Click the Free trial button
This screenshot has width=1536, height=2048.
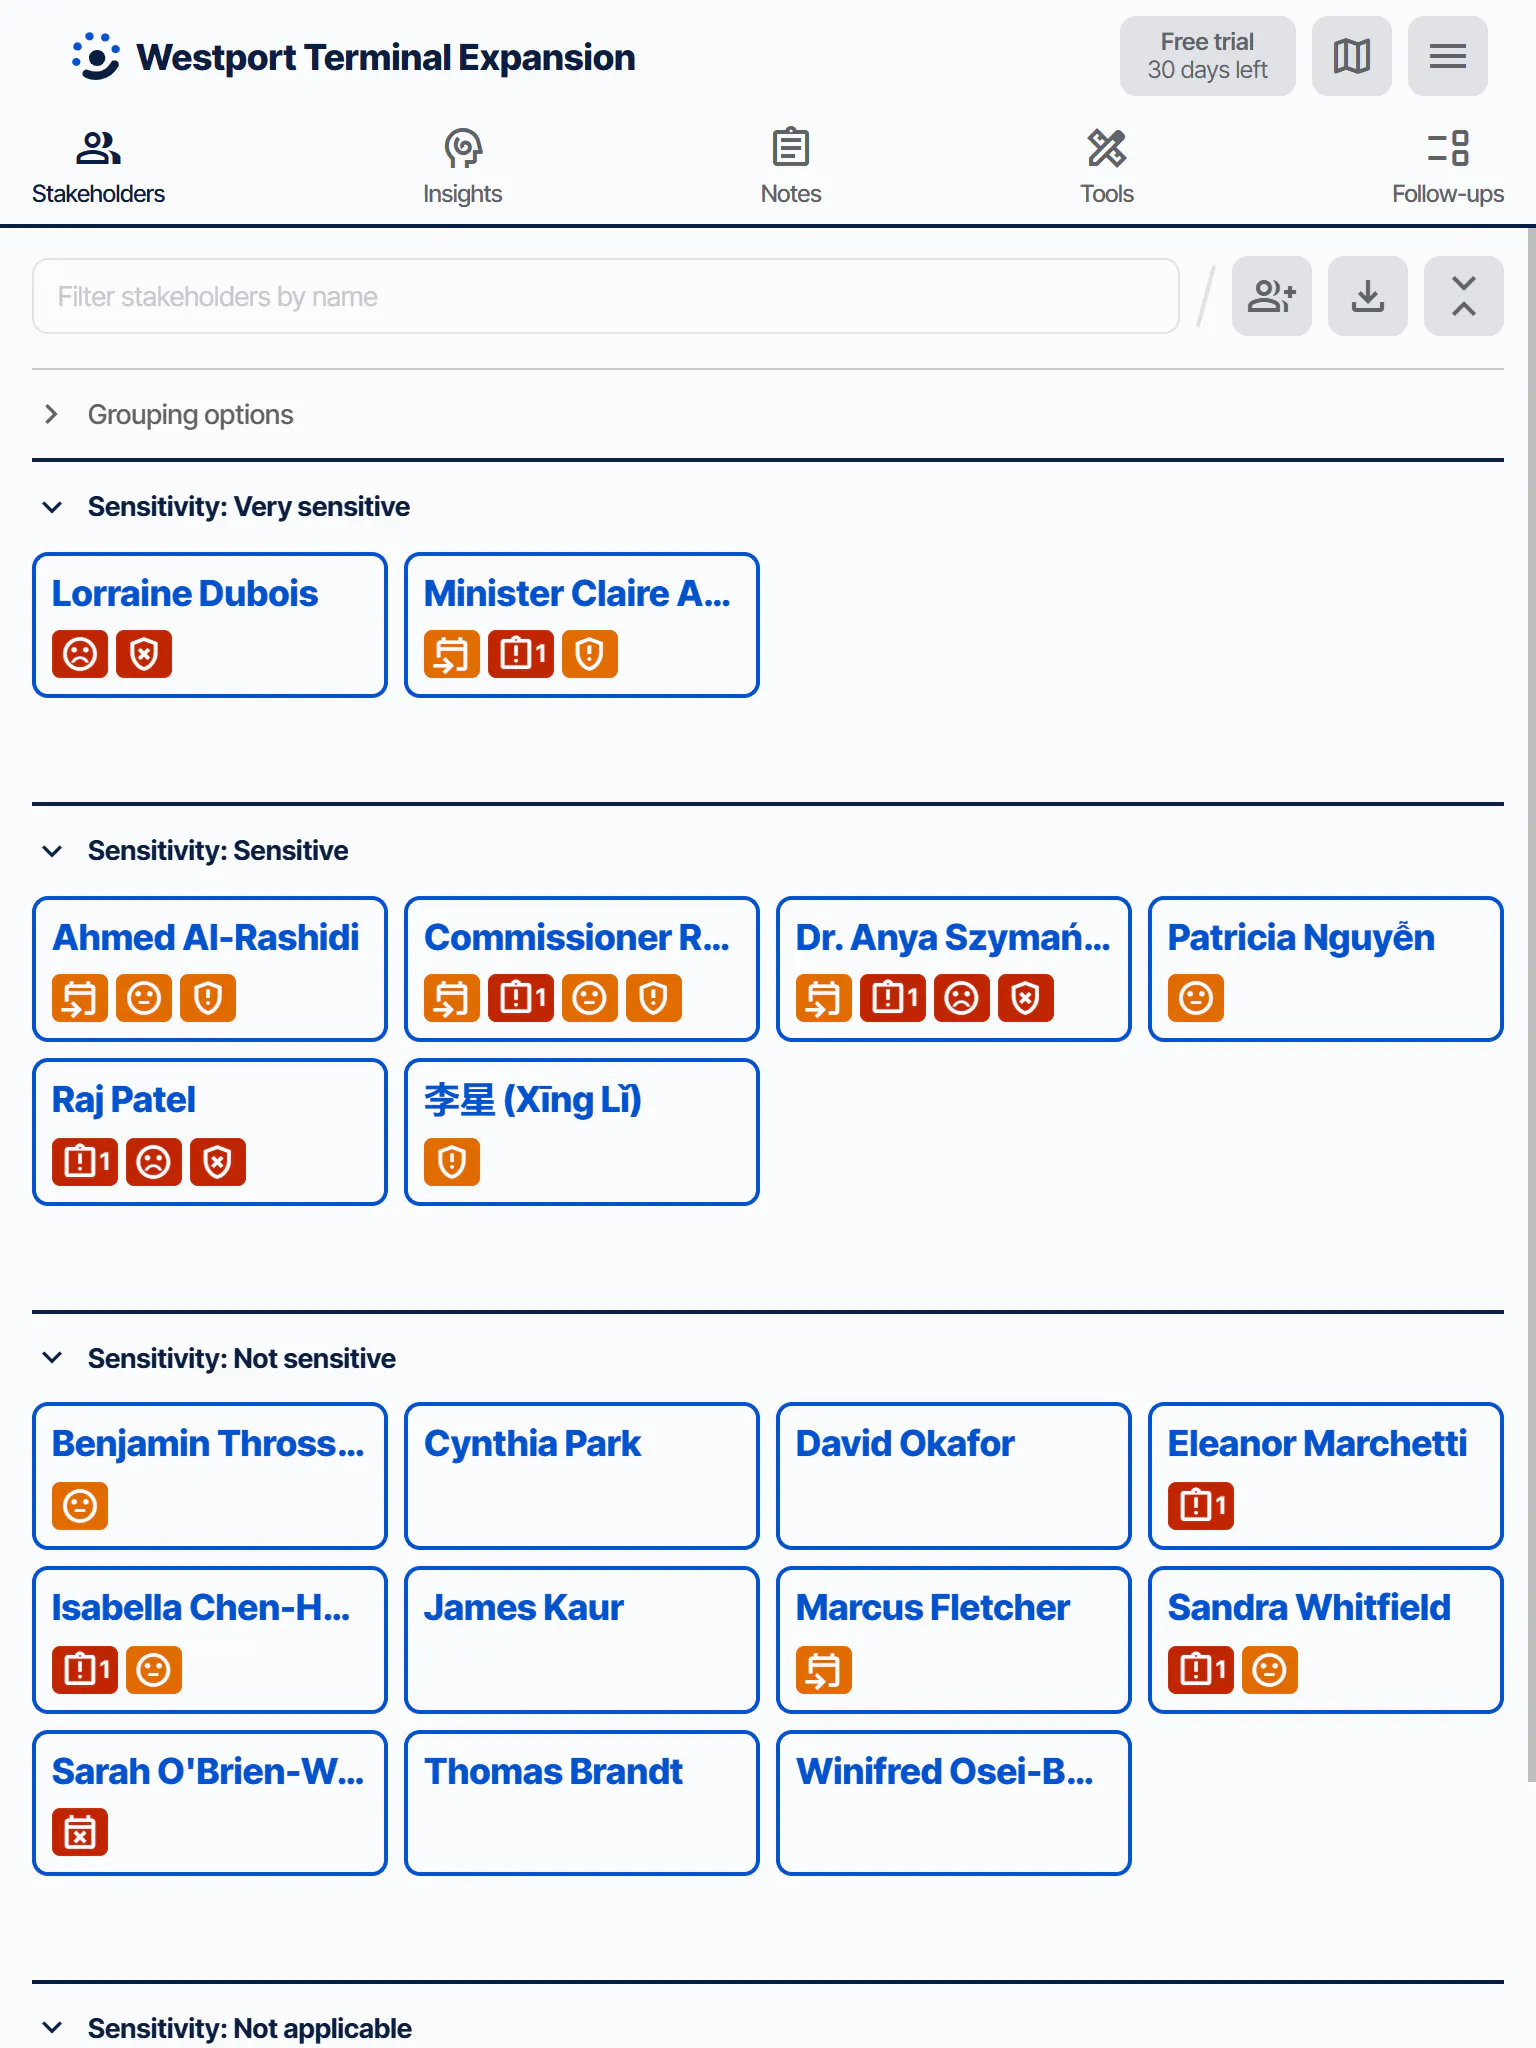1207,56
